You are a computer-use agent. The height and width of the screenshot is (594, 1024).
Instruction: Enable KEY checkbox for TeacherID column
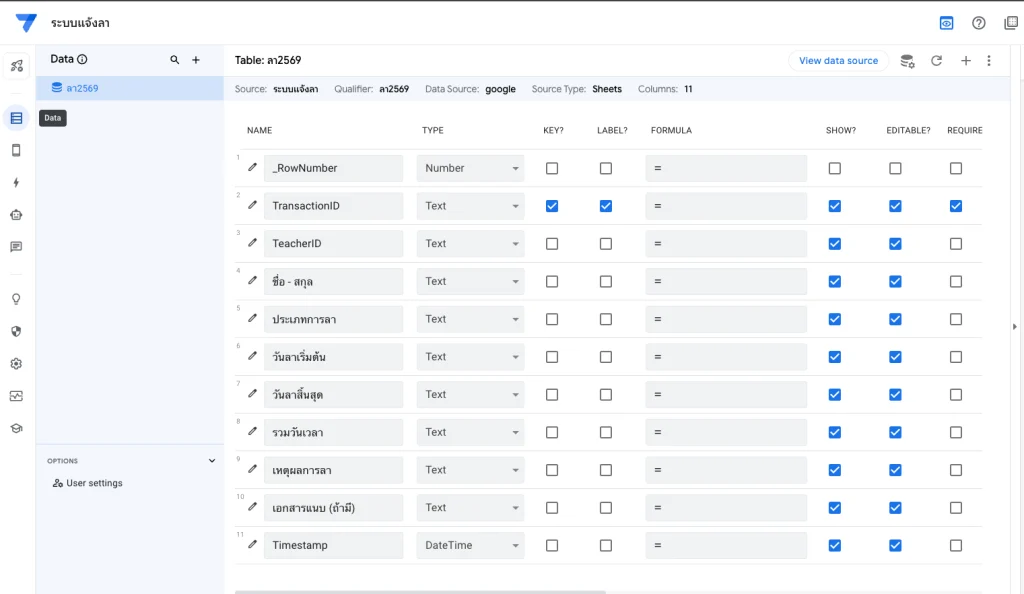click(552, 244)
